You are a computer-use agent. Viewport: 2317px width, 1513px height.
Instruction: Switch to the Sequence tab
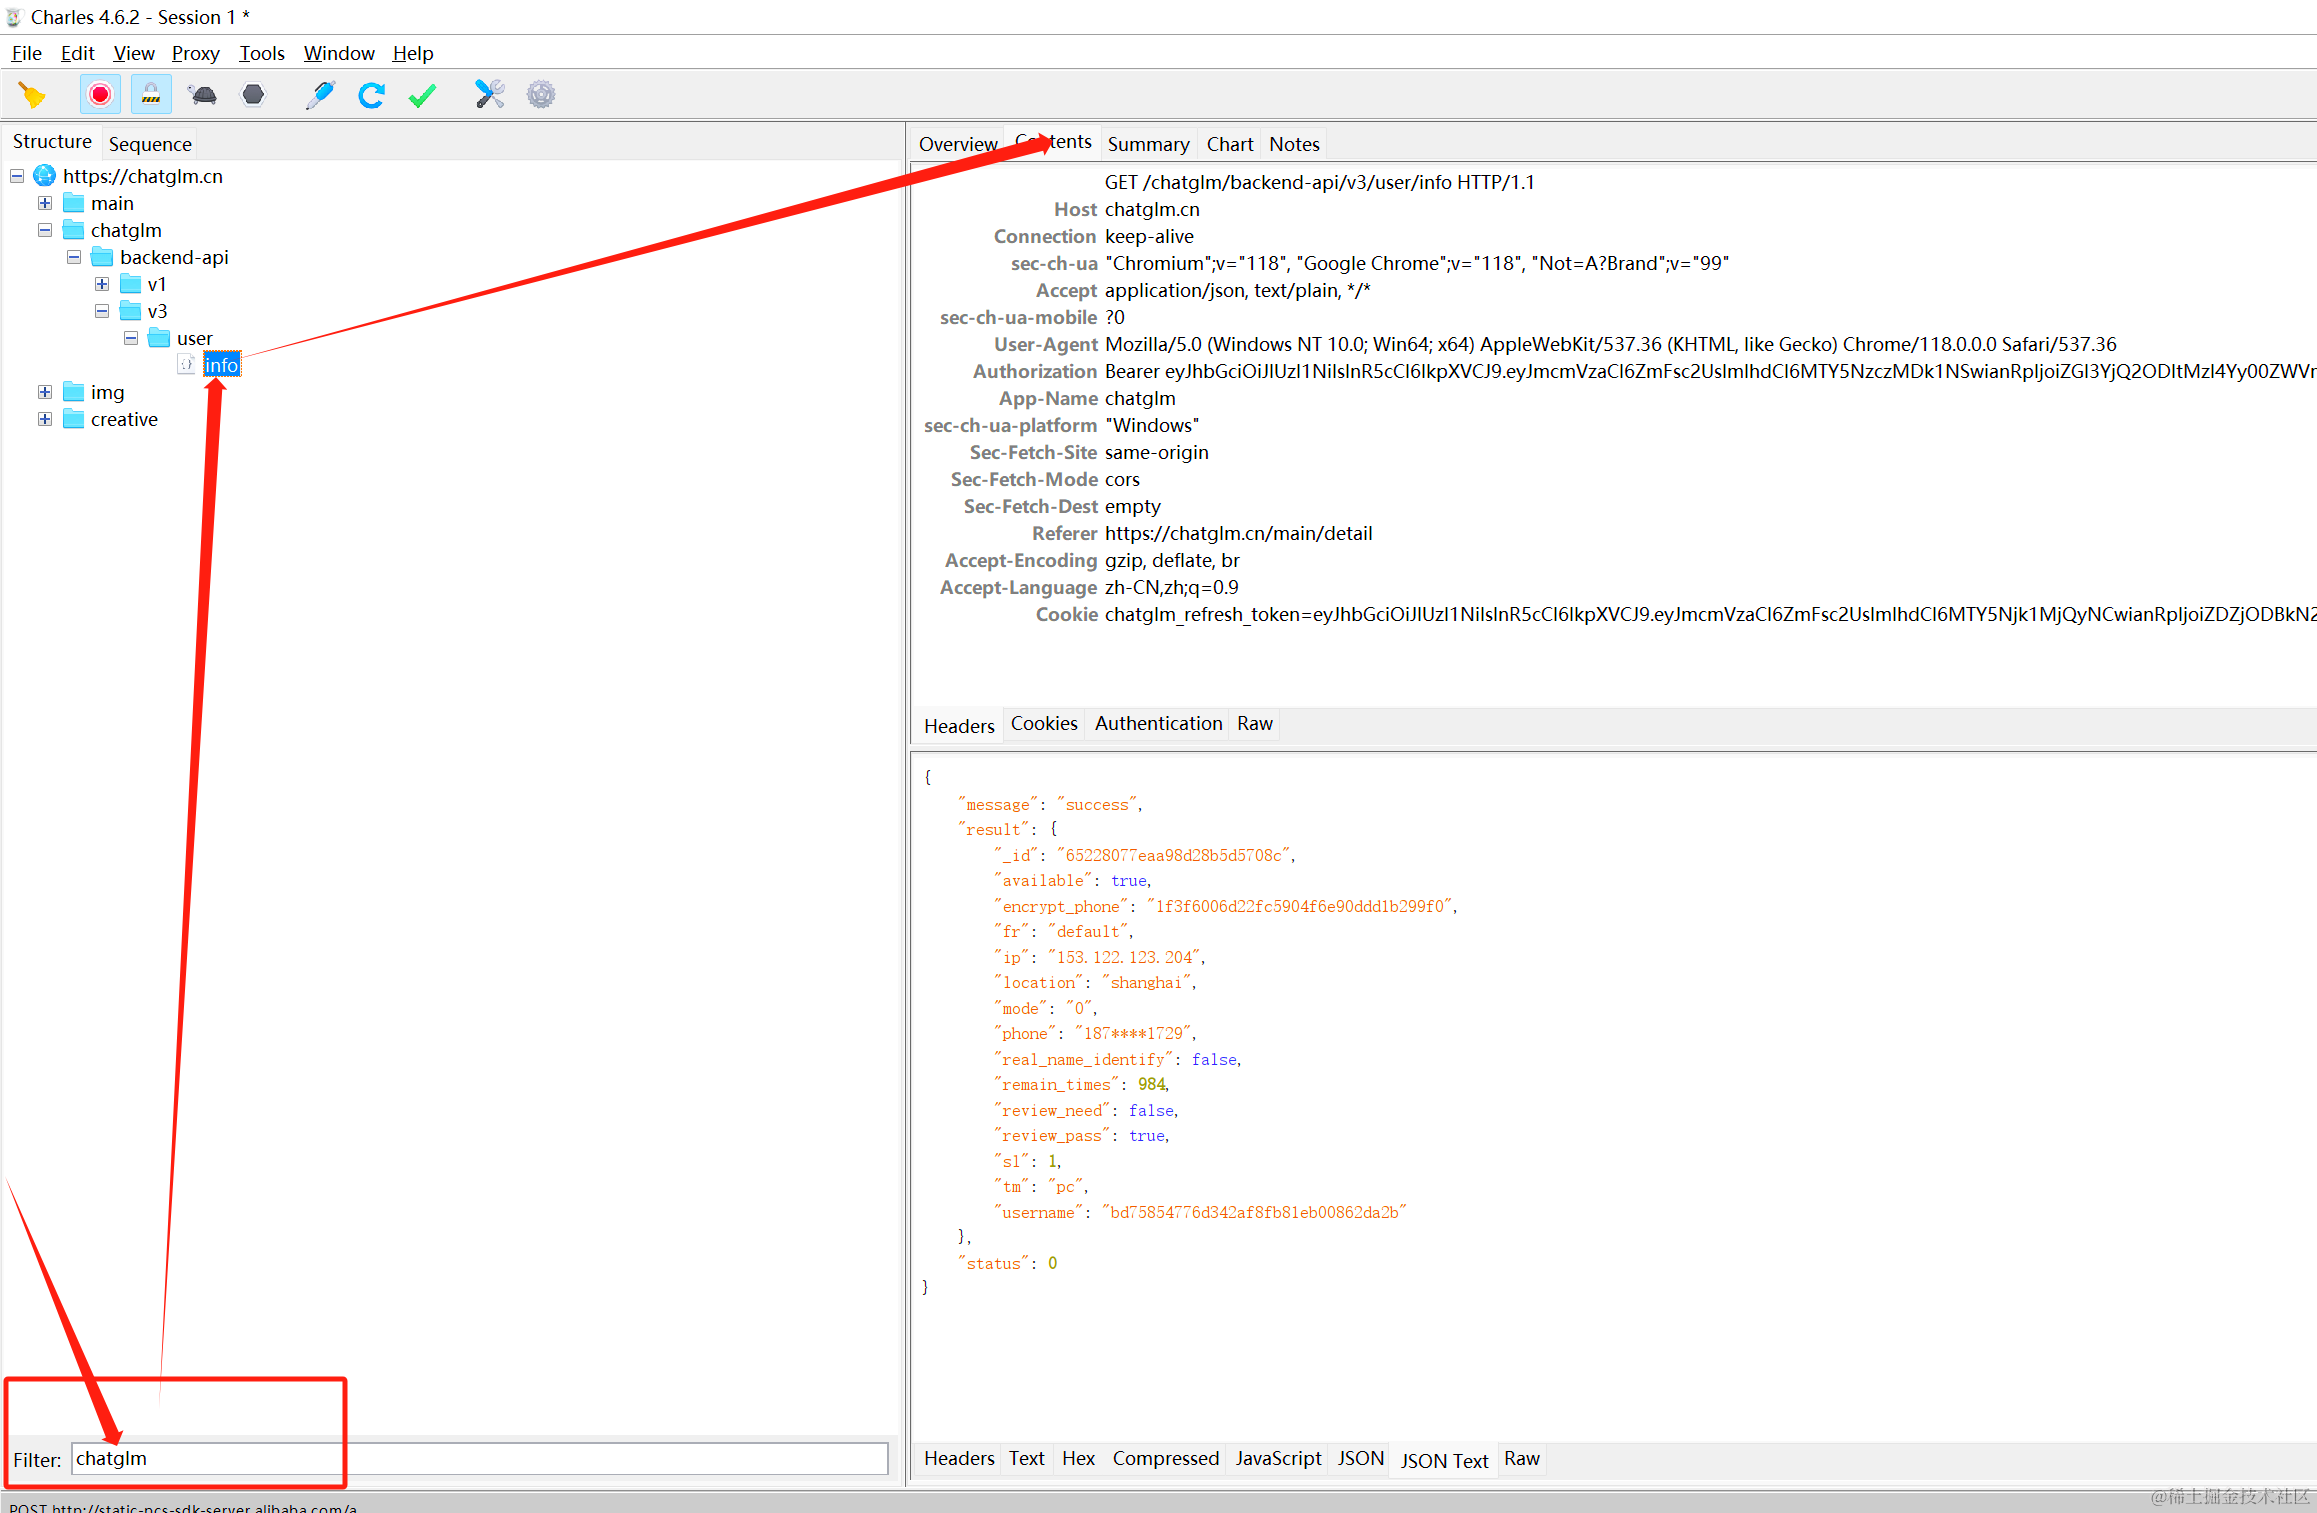[150, 144]
